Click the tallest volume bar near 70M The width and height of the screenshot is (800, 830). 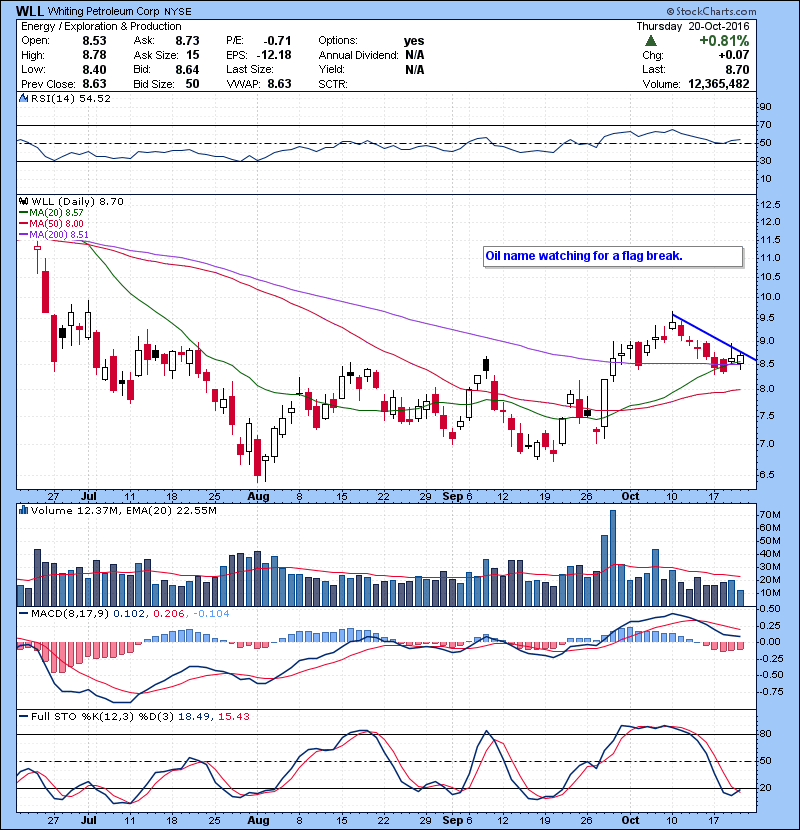click(x=613, y=558)
